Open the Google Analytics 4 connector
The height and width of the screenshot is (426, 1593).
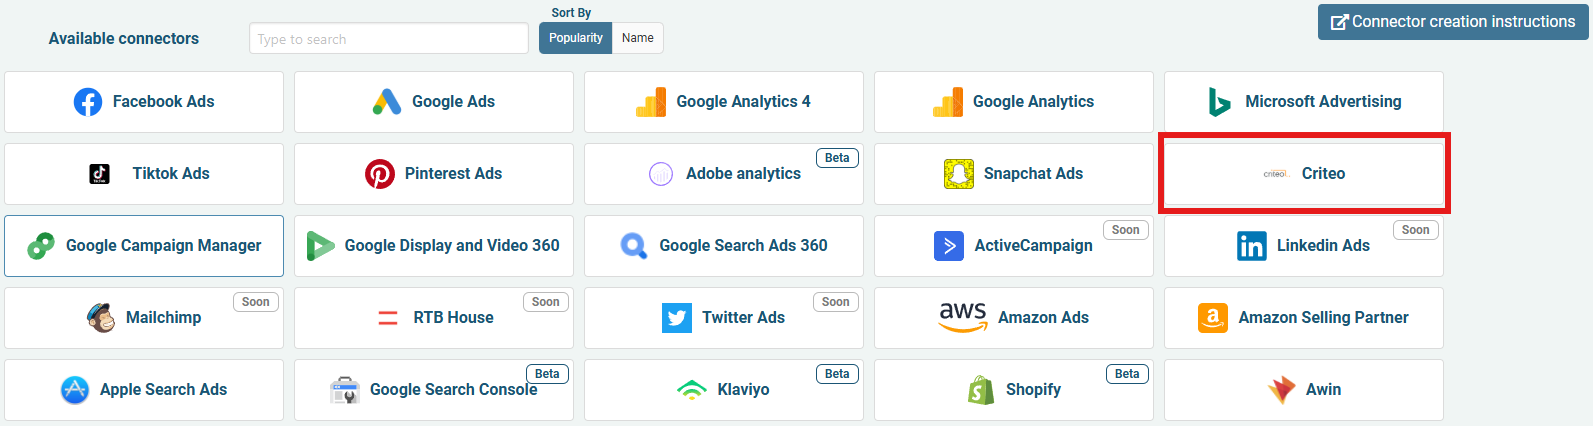pos(724,102)
